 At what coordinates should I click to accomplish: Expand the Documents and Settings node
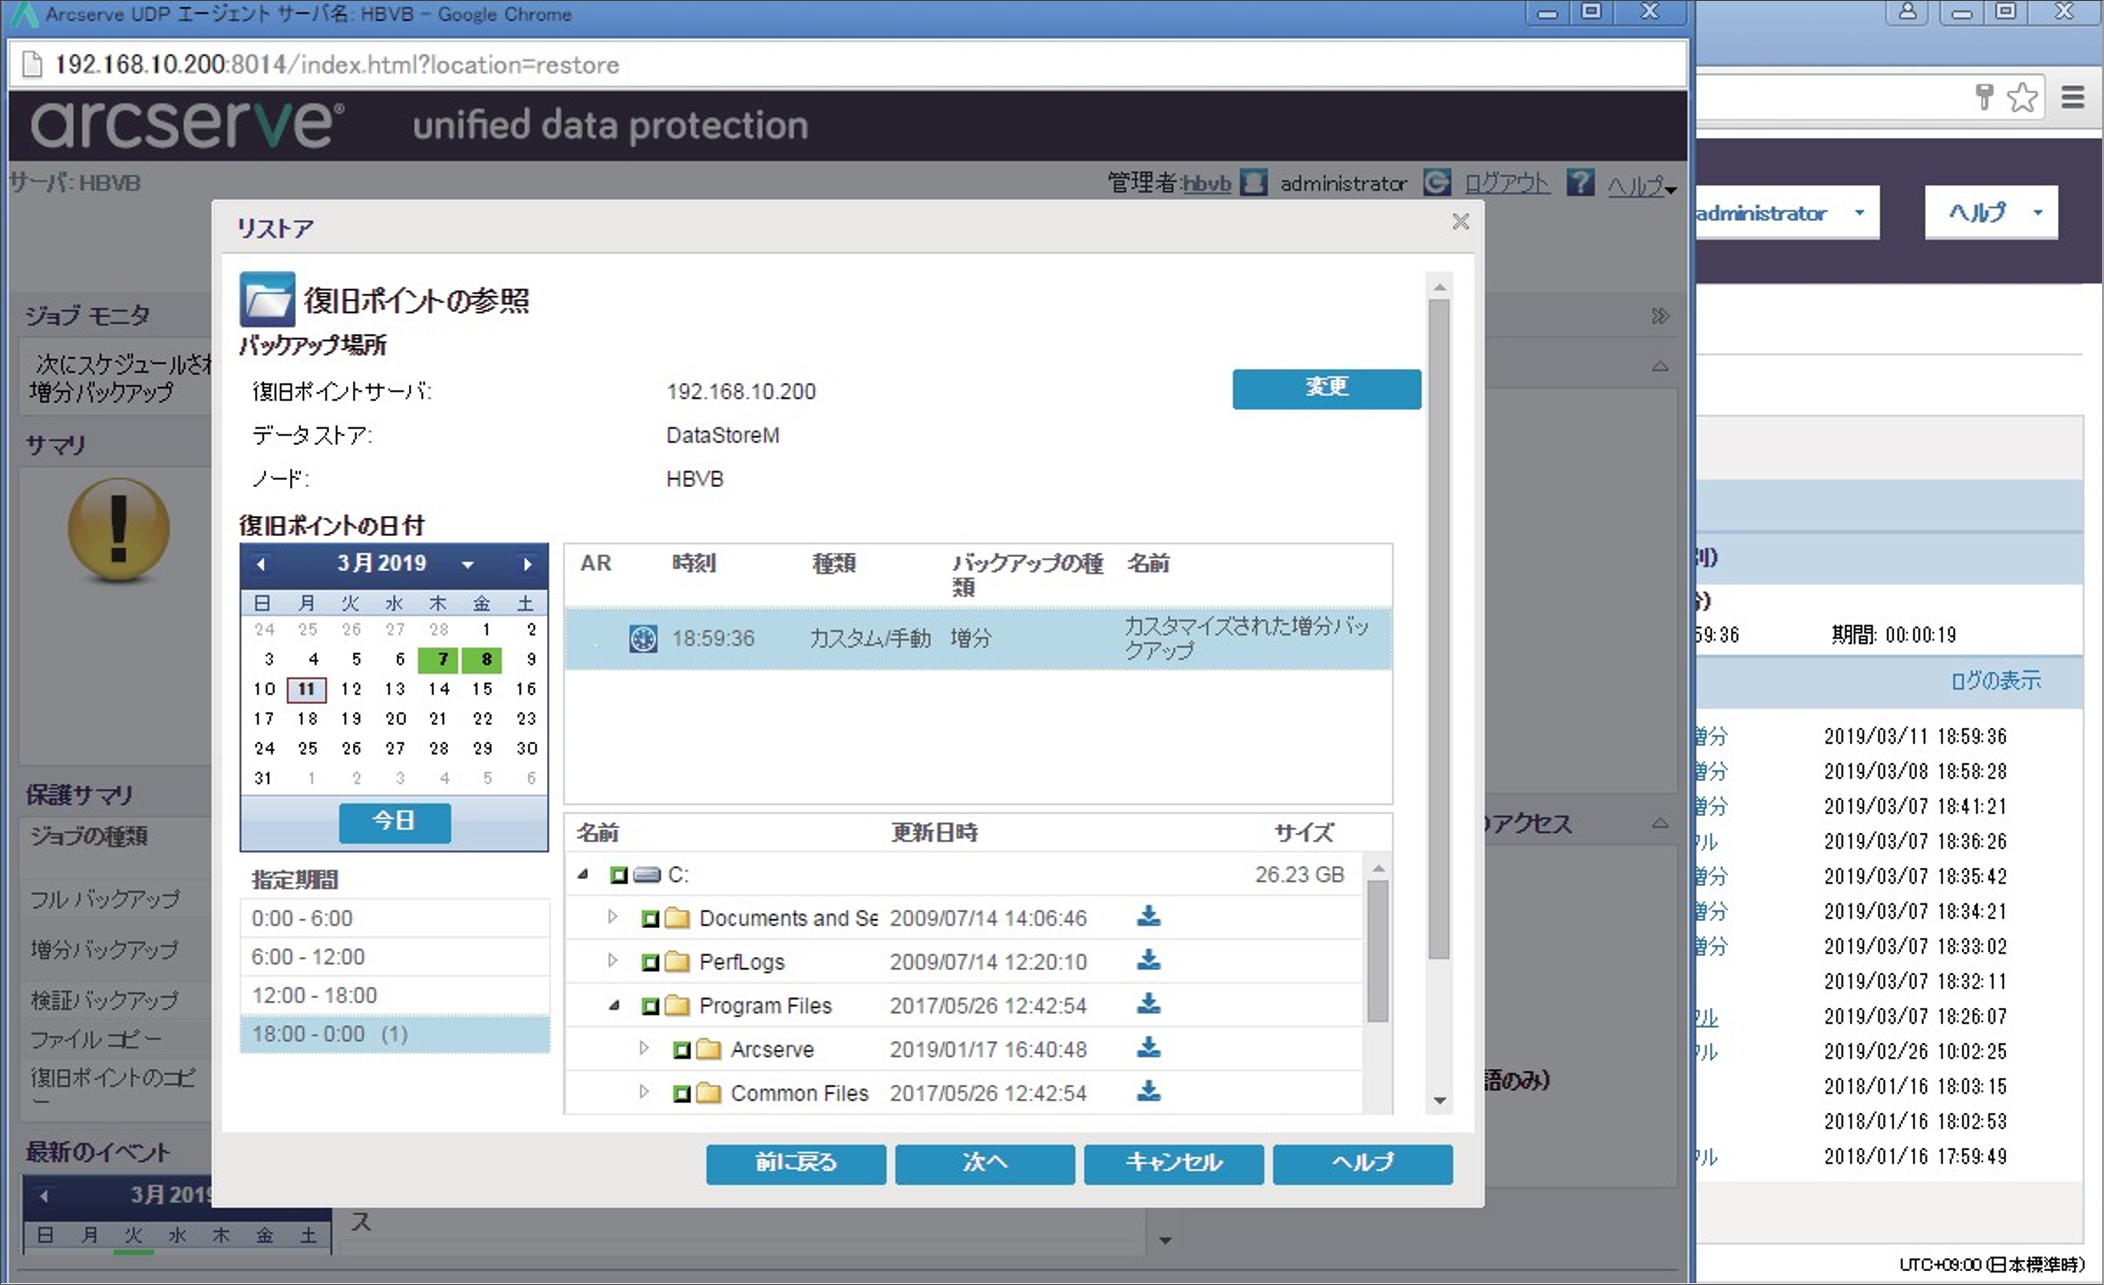(612, 917)
